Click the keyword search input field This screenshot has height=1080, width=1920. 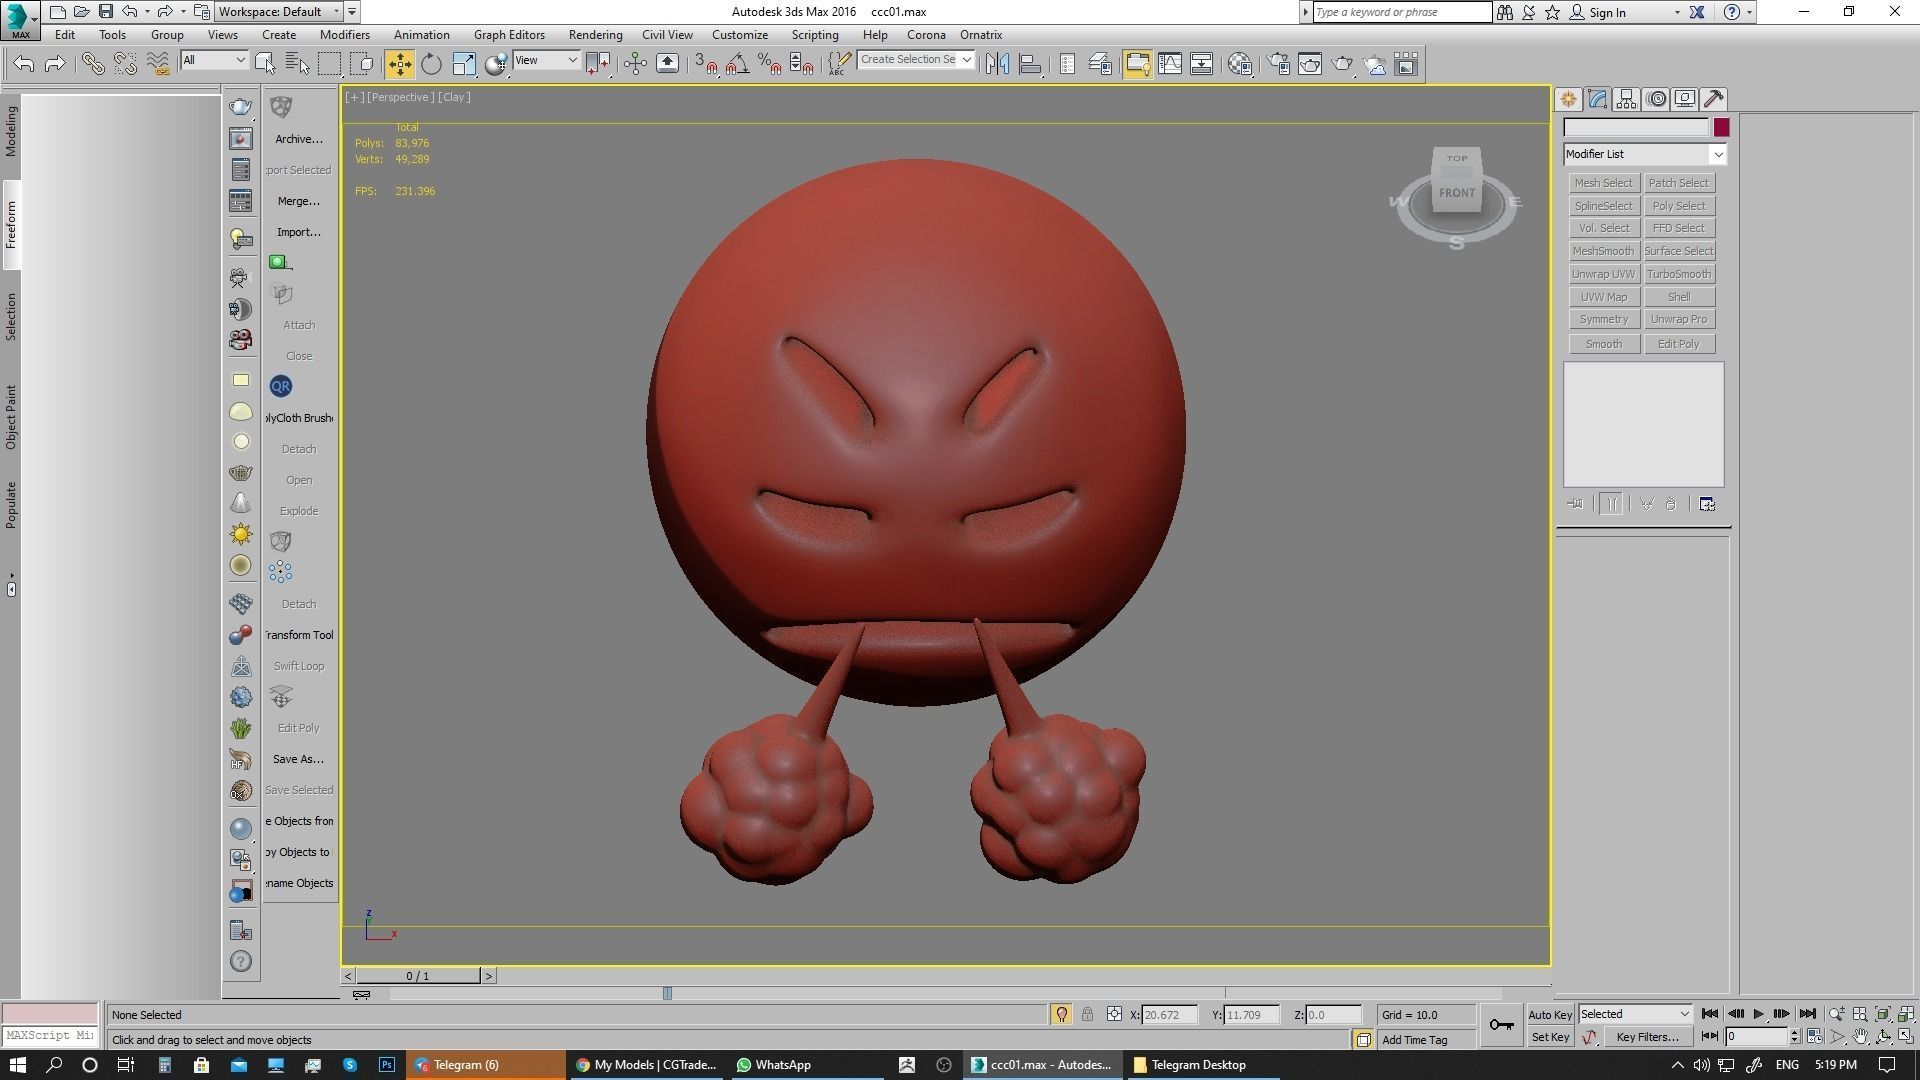coord(1402,12)
